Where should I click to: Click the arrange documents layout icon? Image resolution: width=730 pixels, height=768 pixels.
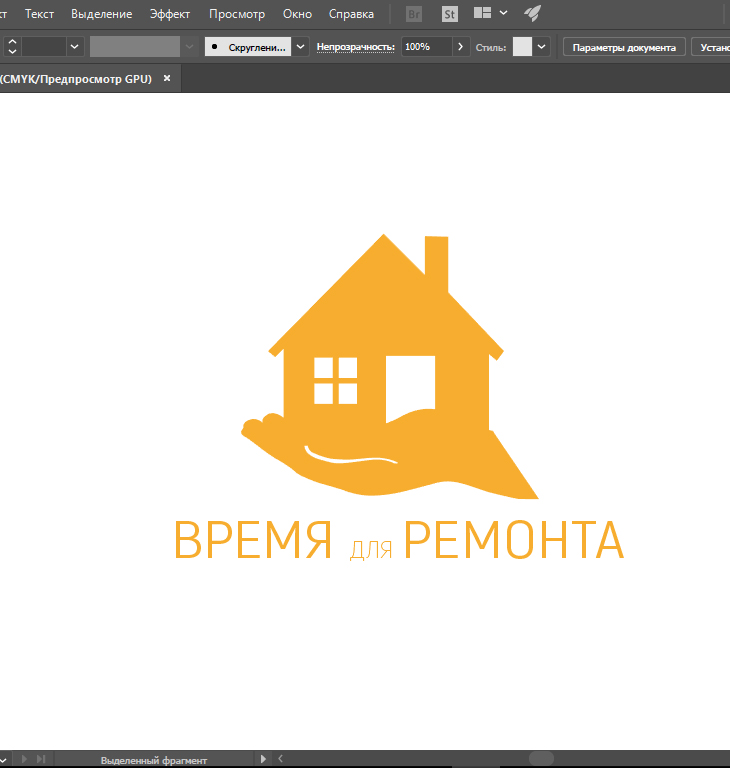tap(482, 13)
